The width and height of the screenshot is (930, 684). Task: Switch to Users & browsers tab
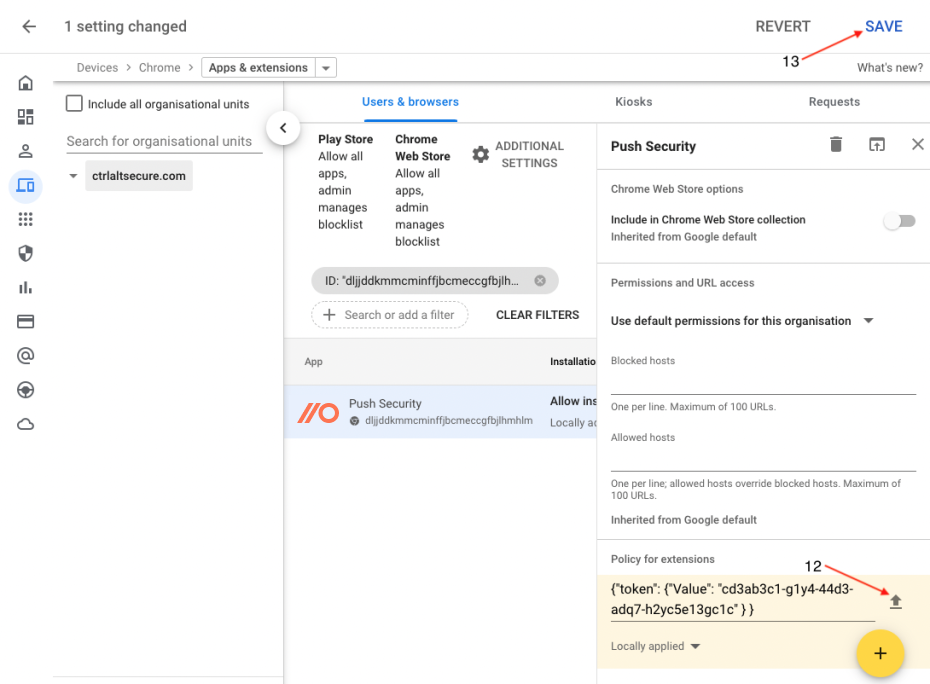pos(410,102)
